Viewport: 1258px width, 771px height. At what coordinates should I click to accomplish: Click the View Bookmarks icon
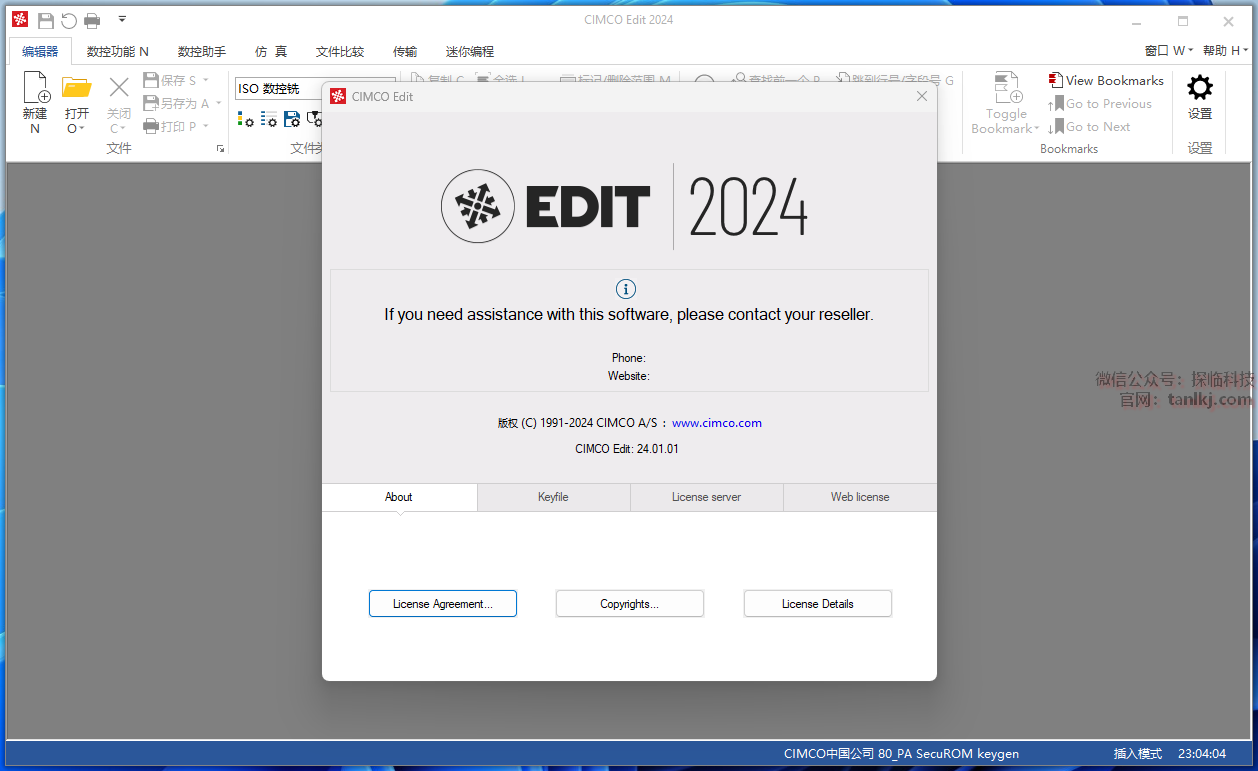coord(1055,80)
